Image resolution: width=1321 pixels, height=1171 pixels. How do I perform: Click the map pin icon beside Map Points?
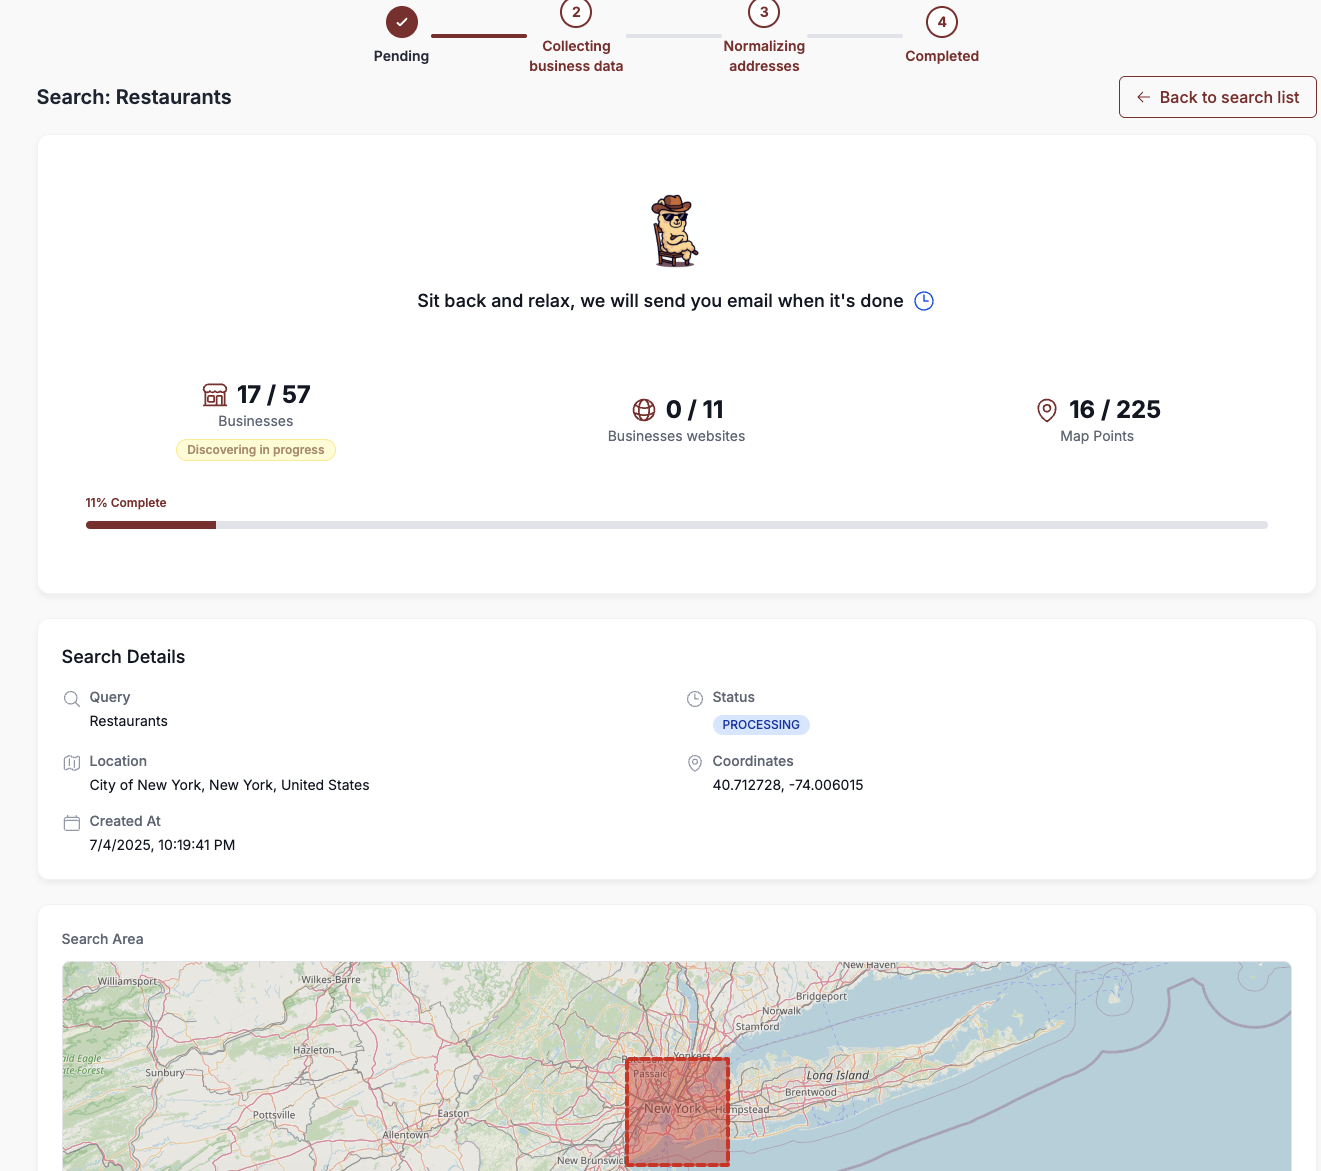tap(1047, 410)
